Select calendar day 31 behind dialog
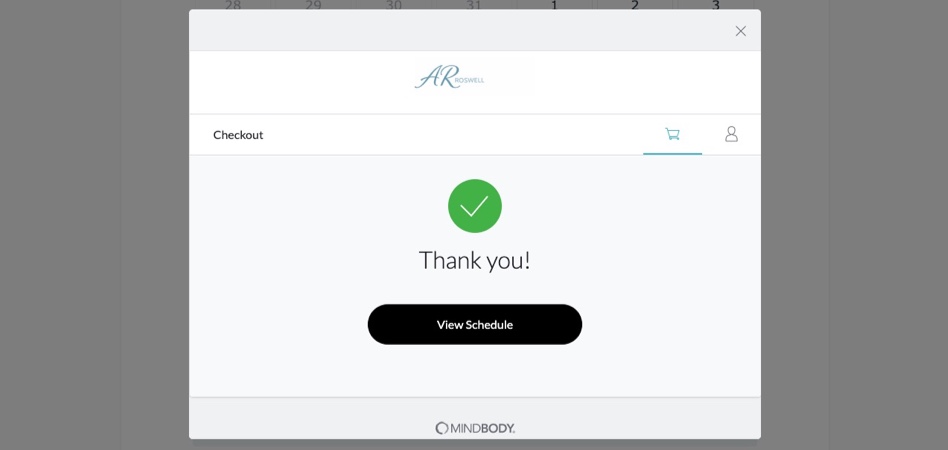Screen dimensions: 948x450 tap(473, 5)
